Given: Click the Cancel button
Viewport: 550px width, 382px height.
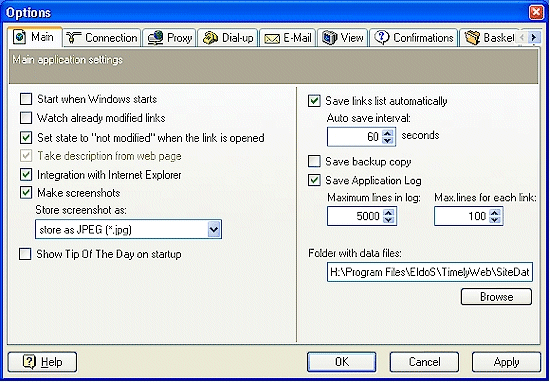Looking at the screenshot, I should click(424, 362).
